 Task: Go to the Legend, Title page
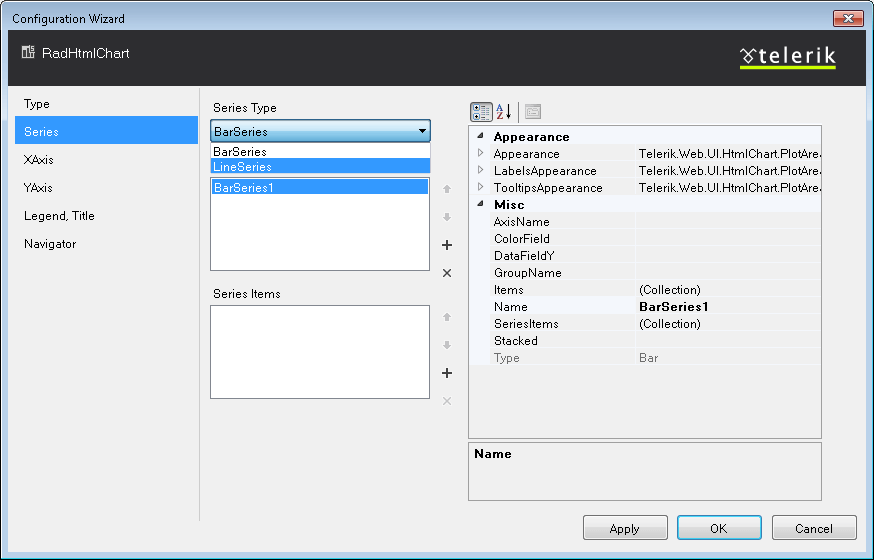59,215
